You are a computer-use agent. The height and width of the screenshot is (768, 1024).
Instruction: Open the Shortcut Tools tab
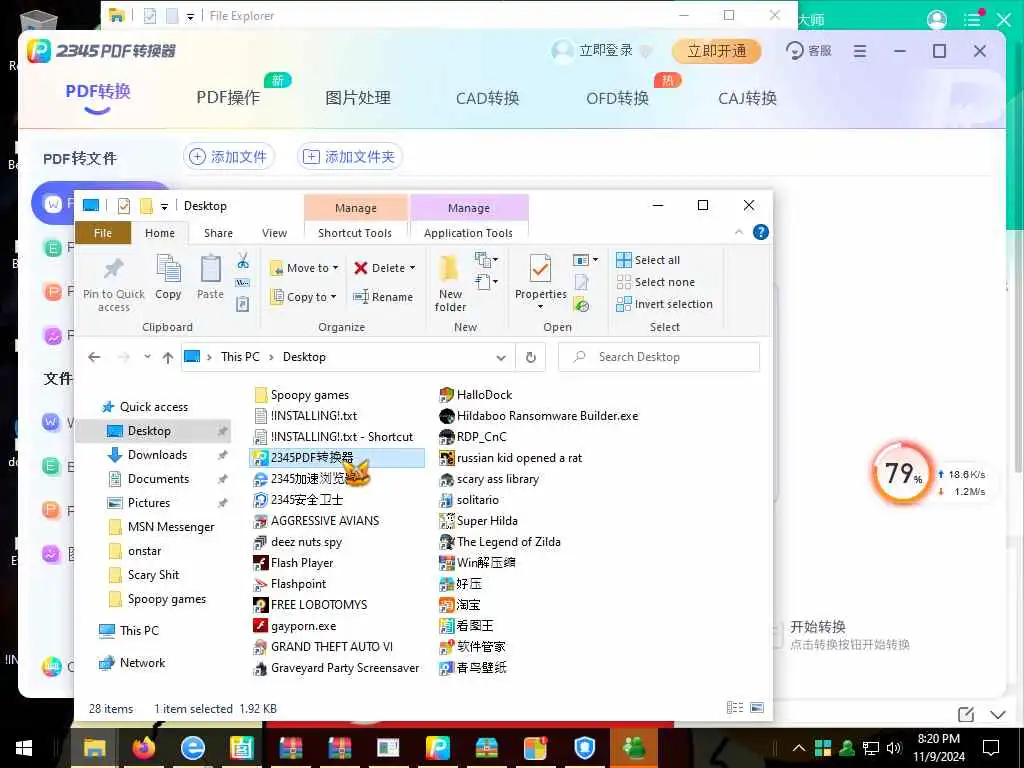[355, 233]
